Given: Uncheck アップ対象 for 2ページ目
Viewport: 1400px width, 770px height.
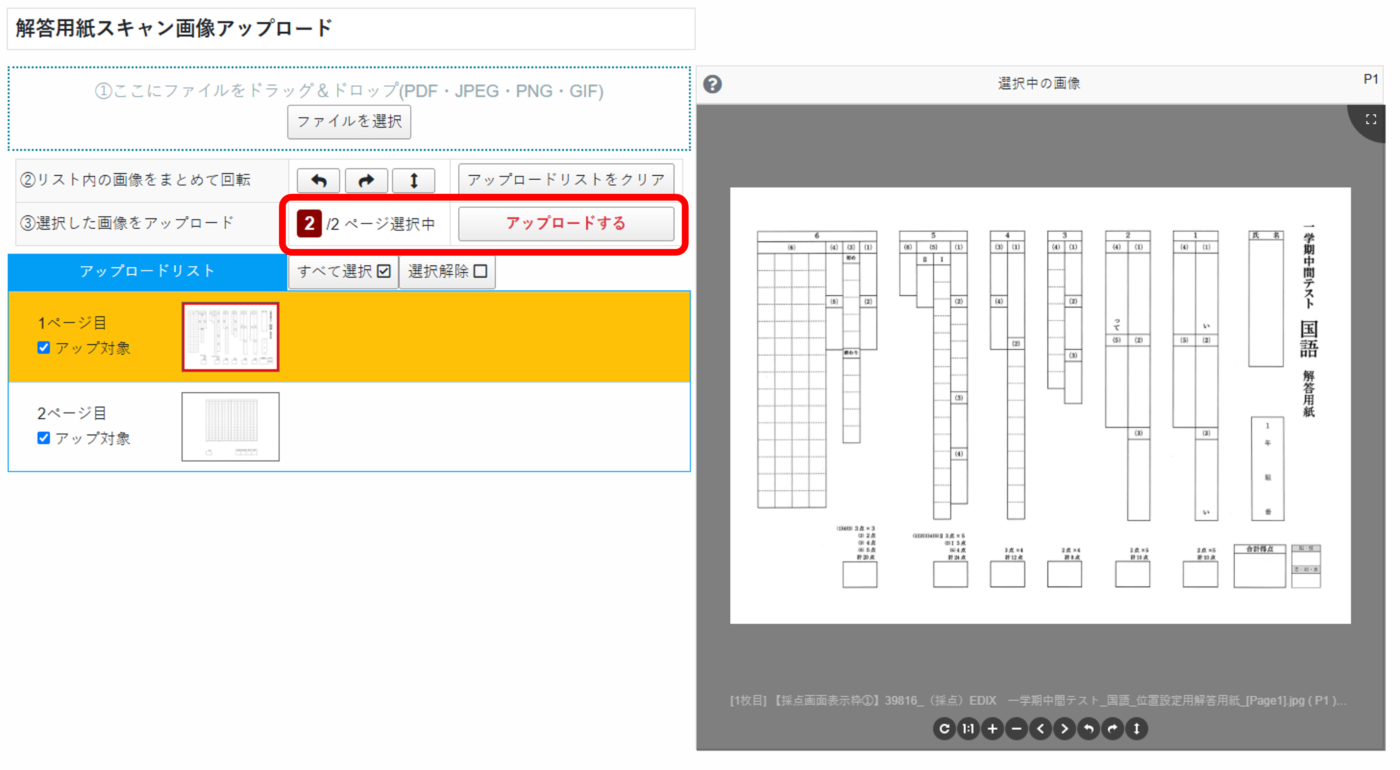Looking at the screenshot, I should coord(43,438).
